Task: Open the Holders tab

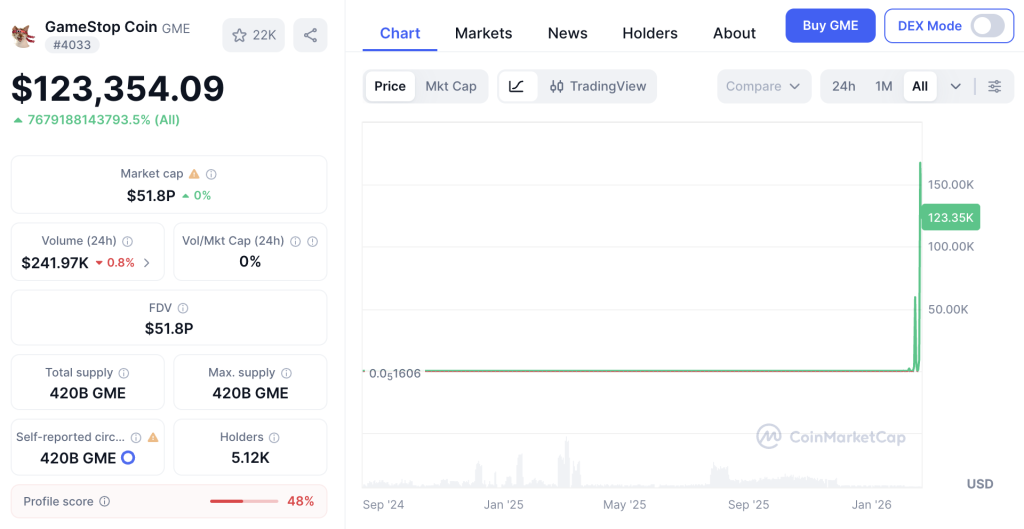Action: click(x=650, y=33)
